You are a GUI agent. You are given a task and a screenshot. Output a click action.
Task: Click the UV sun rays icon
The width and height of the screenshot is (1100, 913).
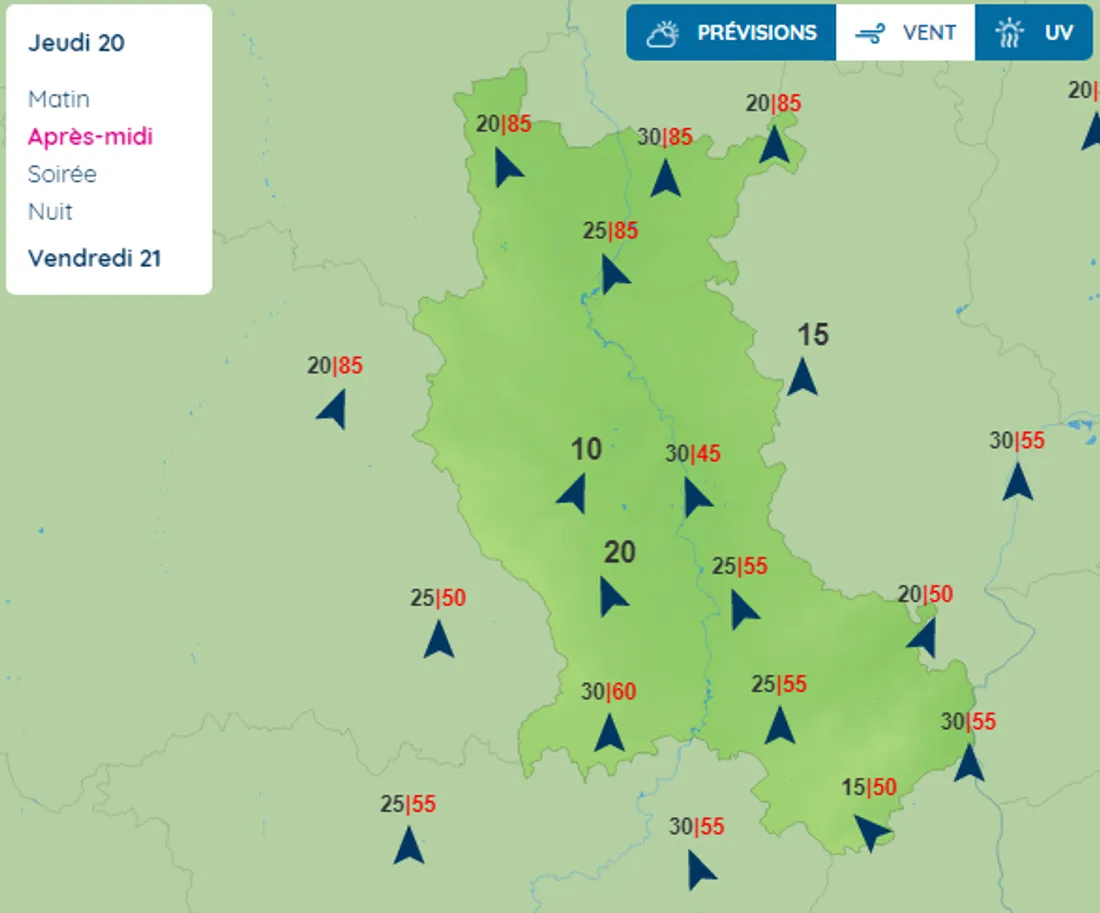pyautogui.click(x=1009, y=33)
